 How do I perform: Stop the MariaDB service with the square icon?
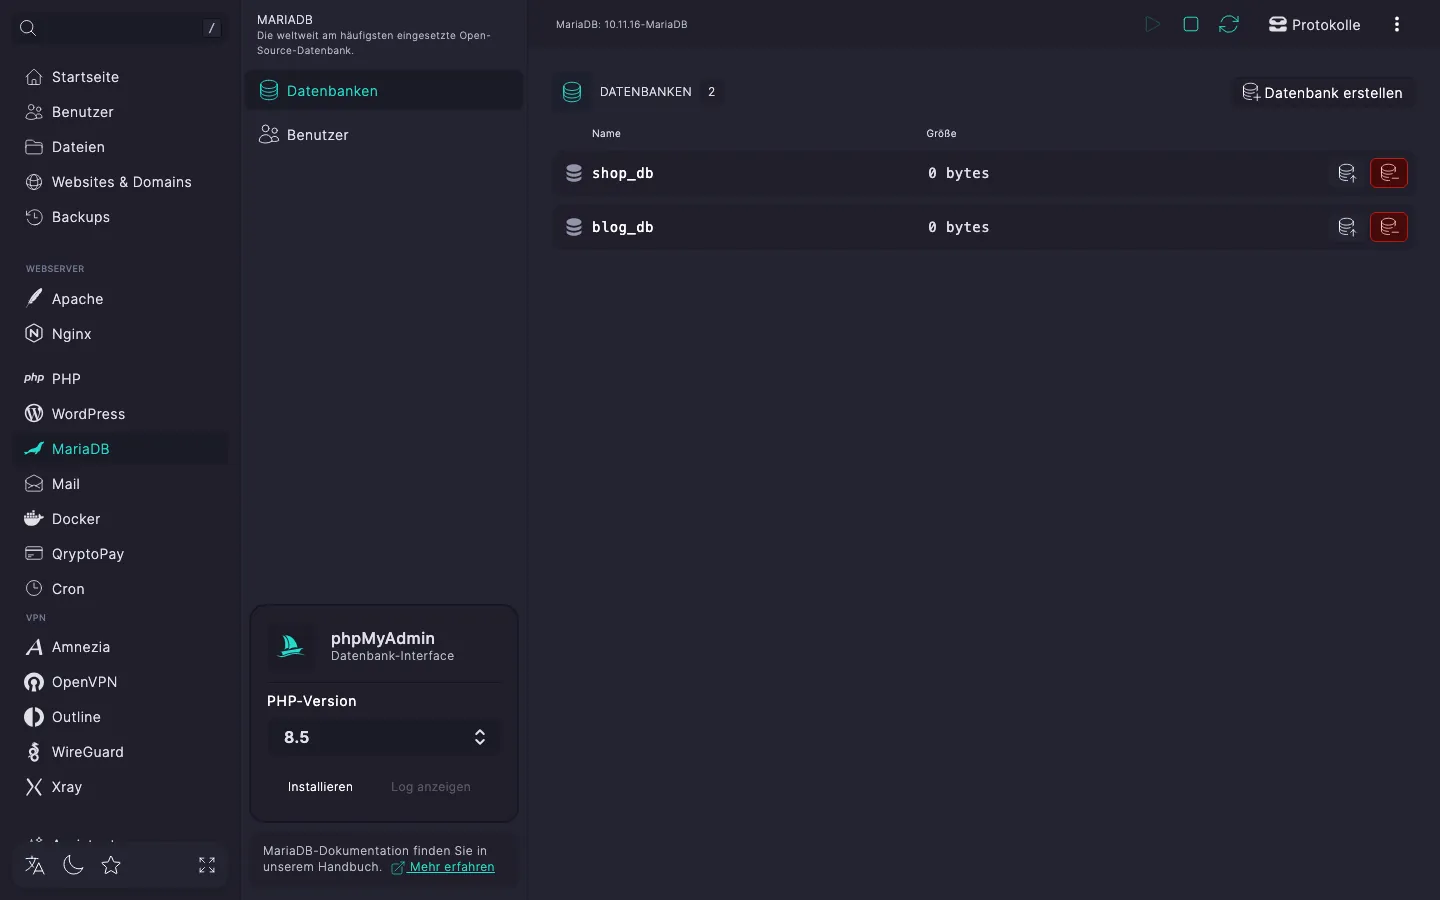click(1191, 24)
